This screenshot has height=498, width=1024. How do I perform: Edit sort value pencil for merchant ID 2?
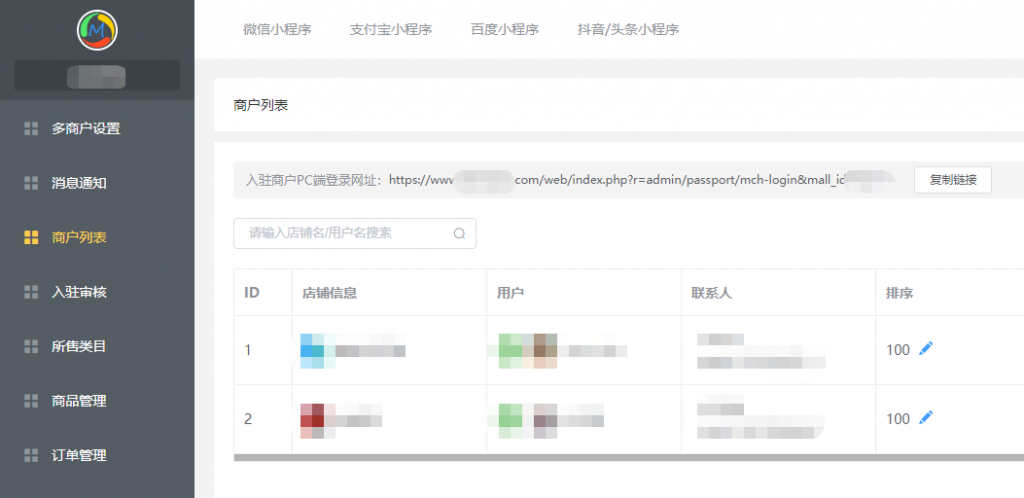tap(926, 418)
